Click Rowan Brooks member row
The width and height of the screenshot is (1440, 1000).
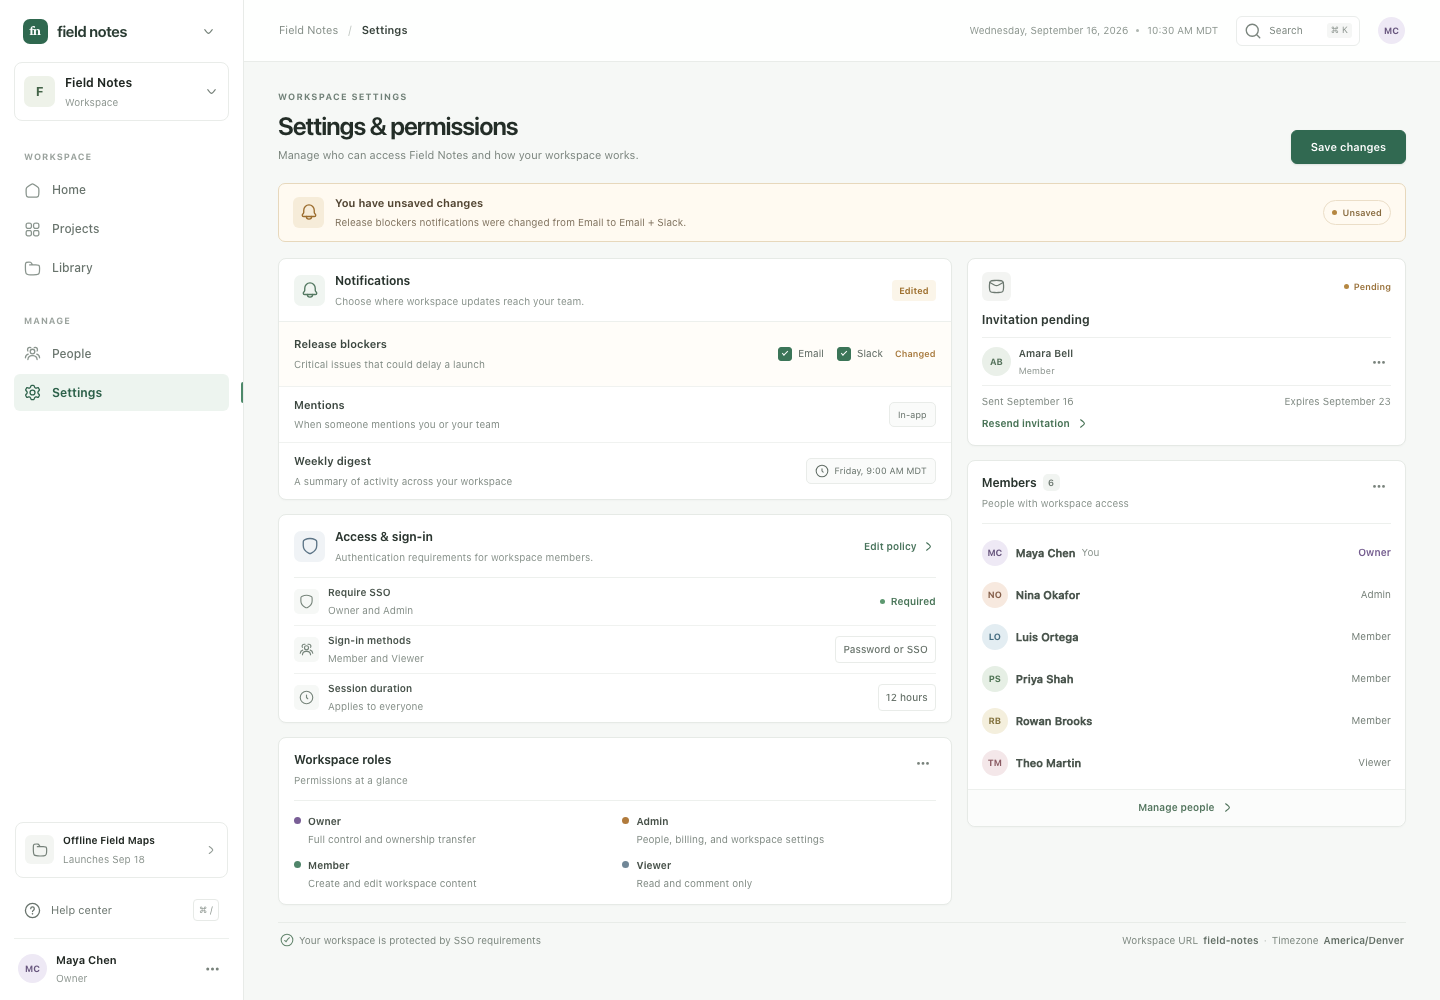click(1186, 721)
